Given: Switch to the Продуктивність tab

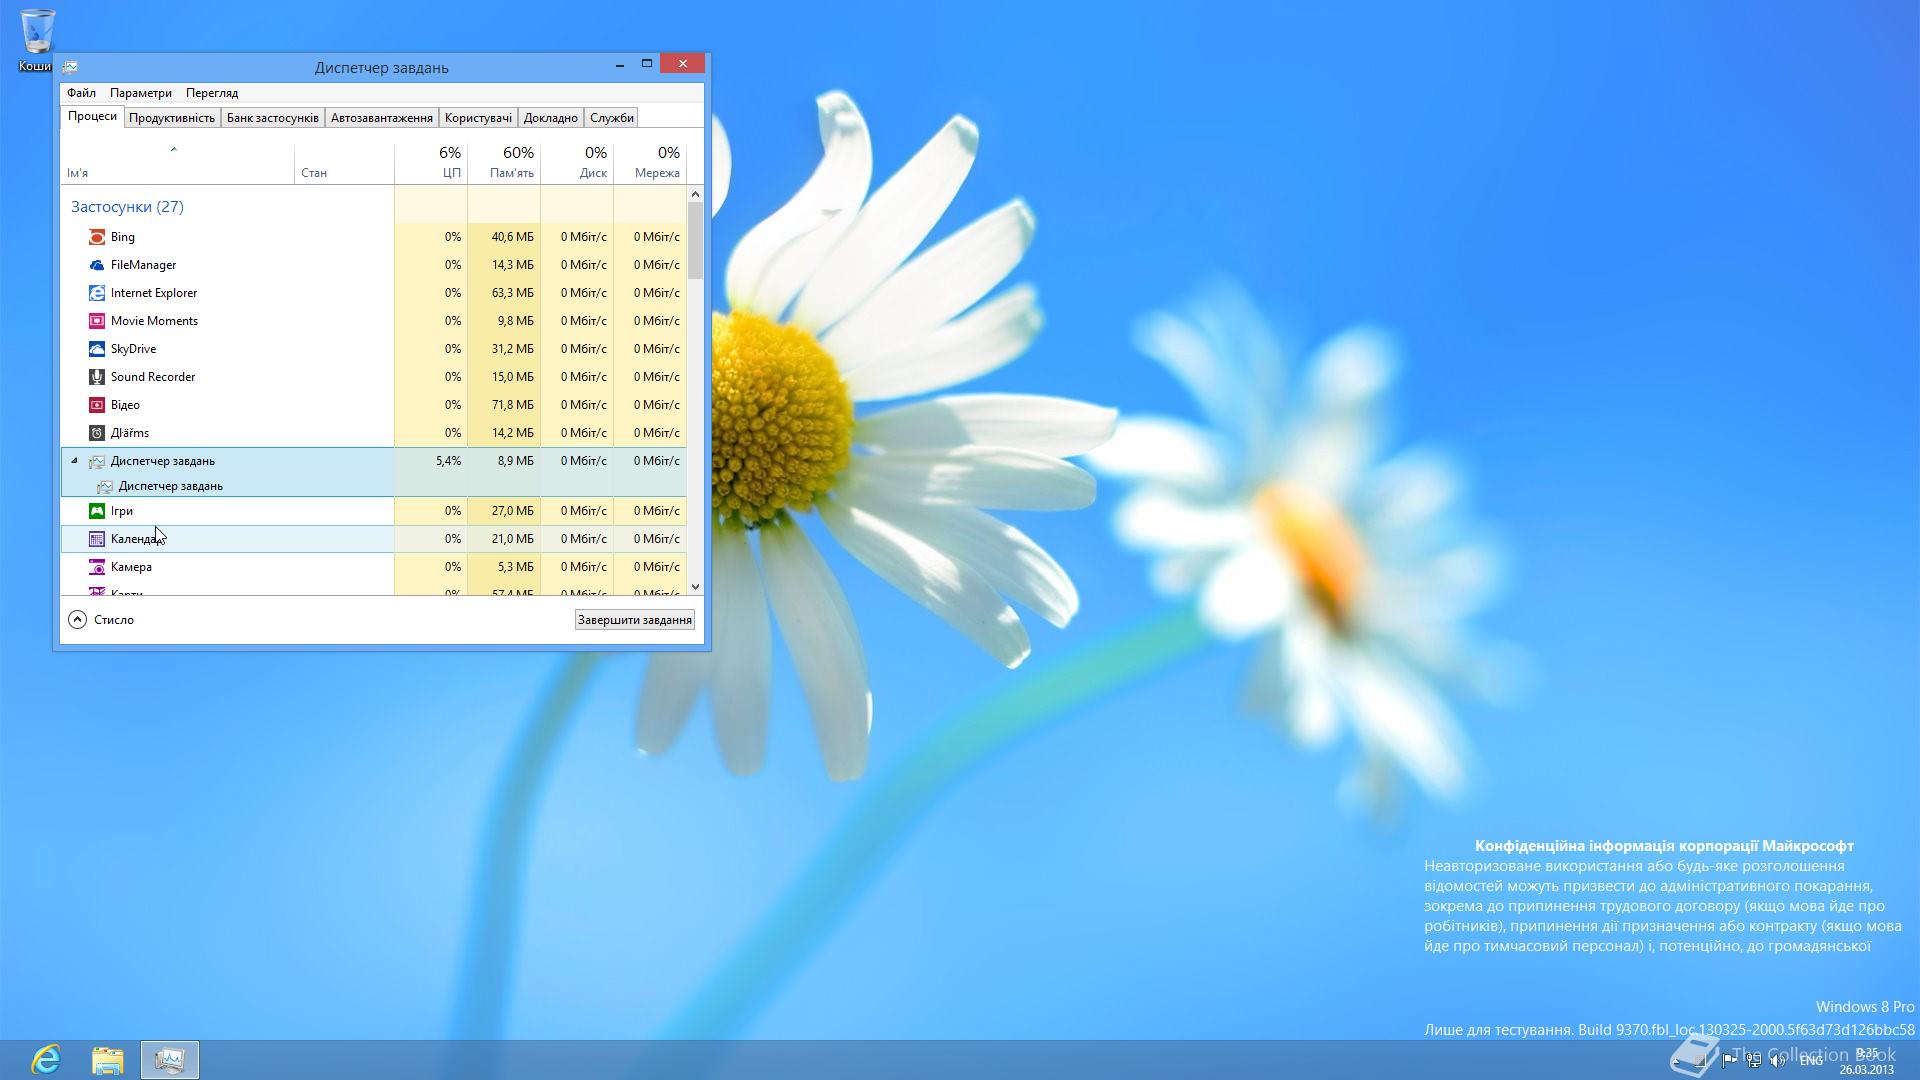Looking at the screenshot, I should click(x=172, y=118).
